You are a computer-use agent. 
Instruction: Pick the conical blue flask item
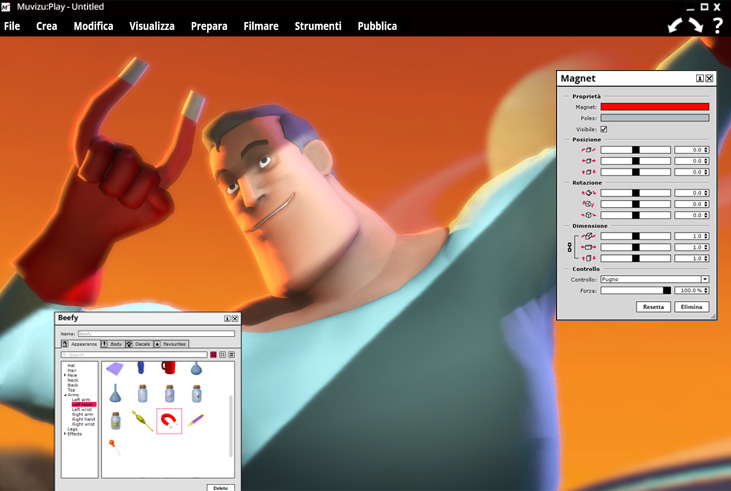[x=115, y=394]
